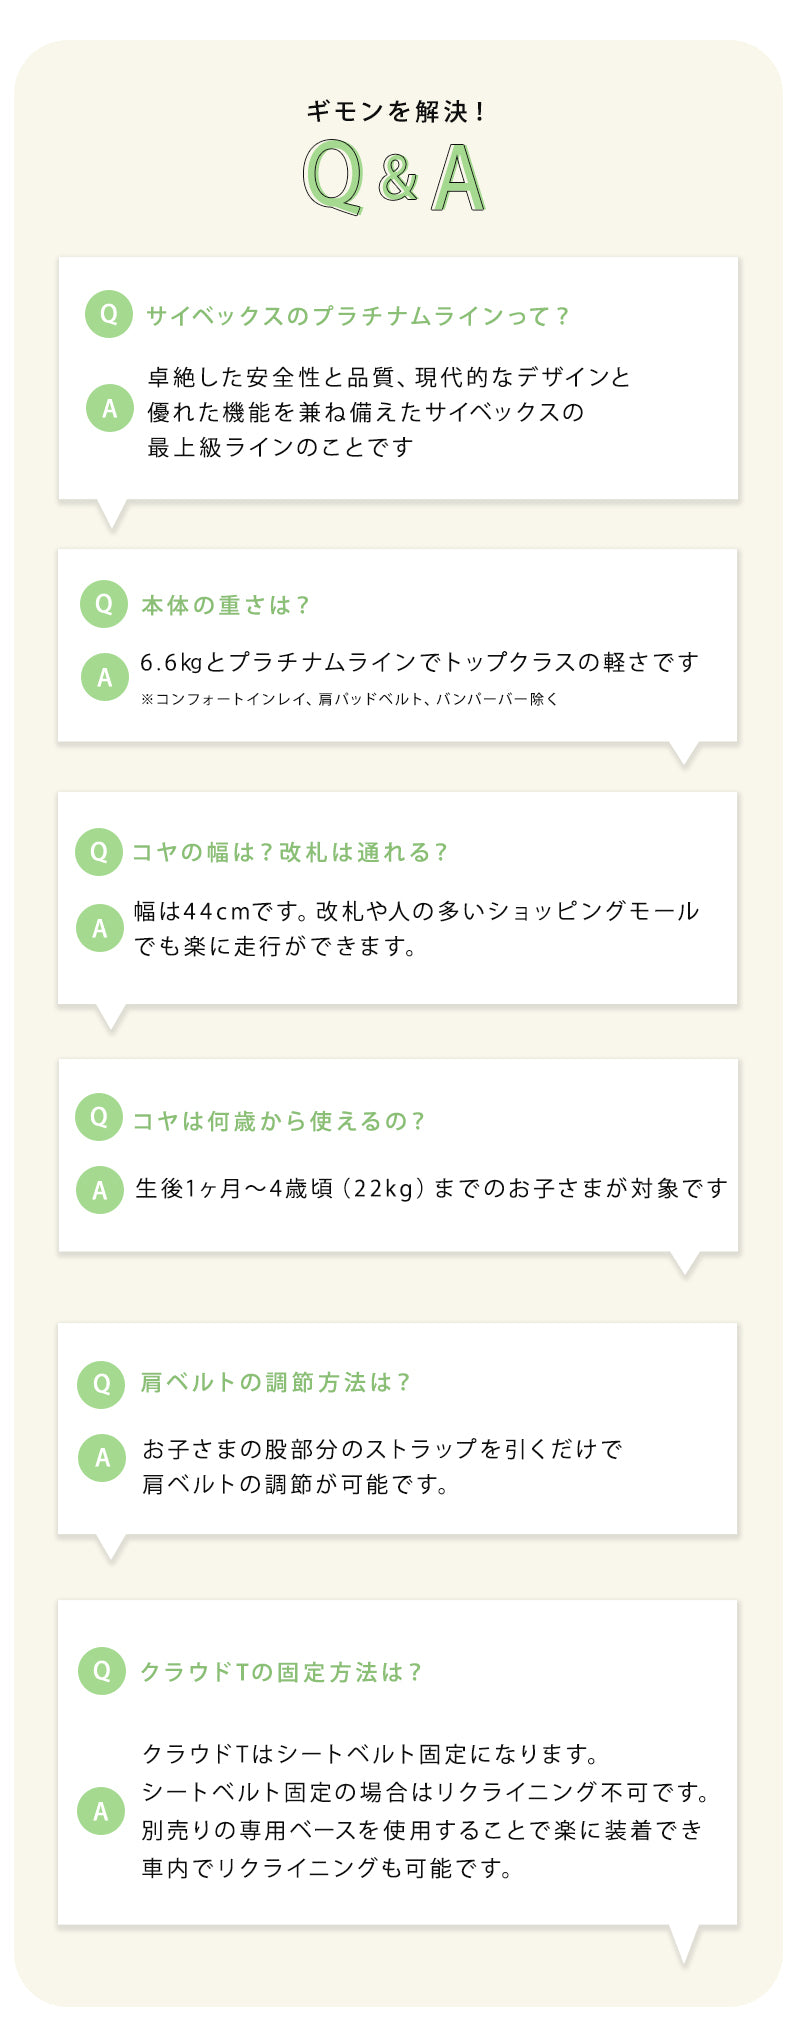Select the Q icon next to "コヤは何歳から使えるの？"
The width and height of the screenshot is (800, 2026).
pyautogui.click(x=99, y=1117)
